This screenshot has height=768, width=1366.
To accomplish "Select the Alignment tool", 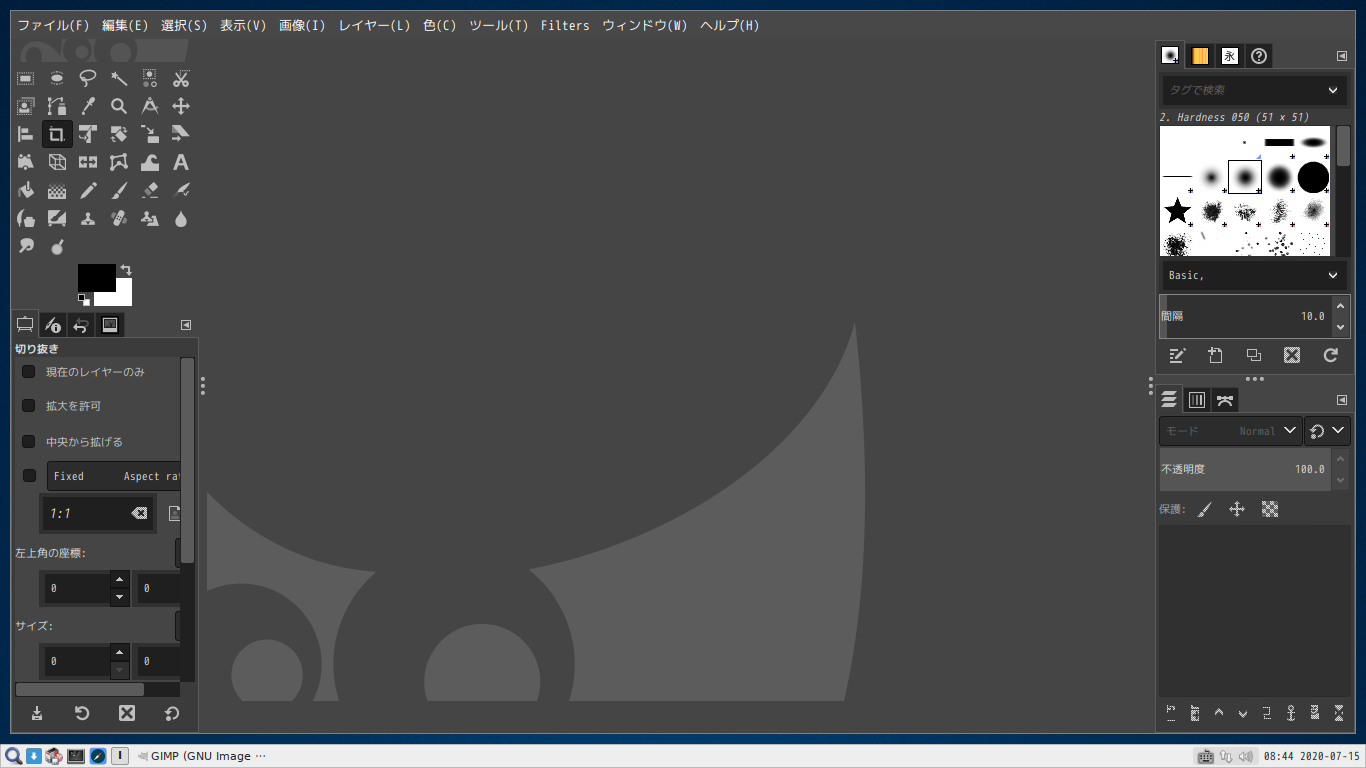I will [26, 134].
